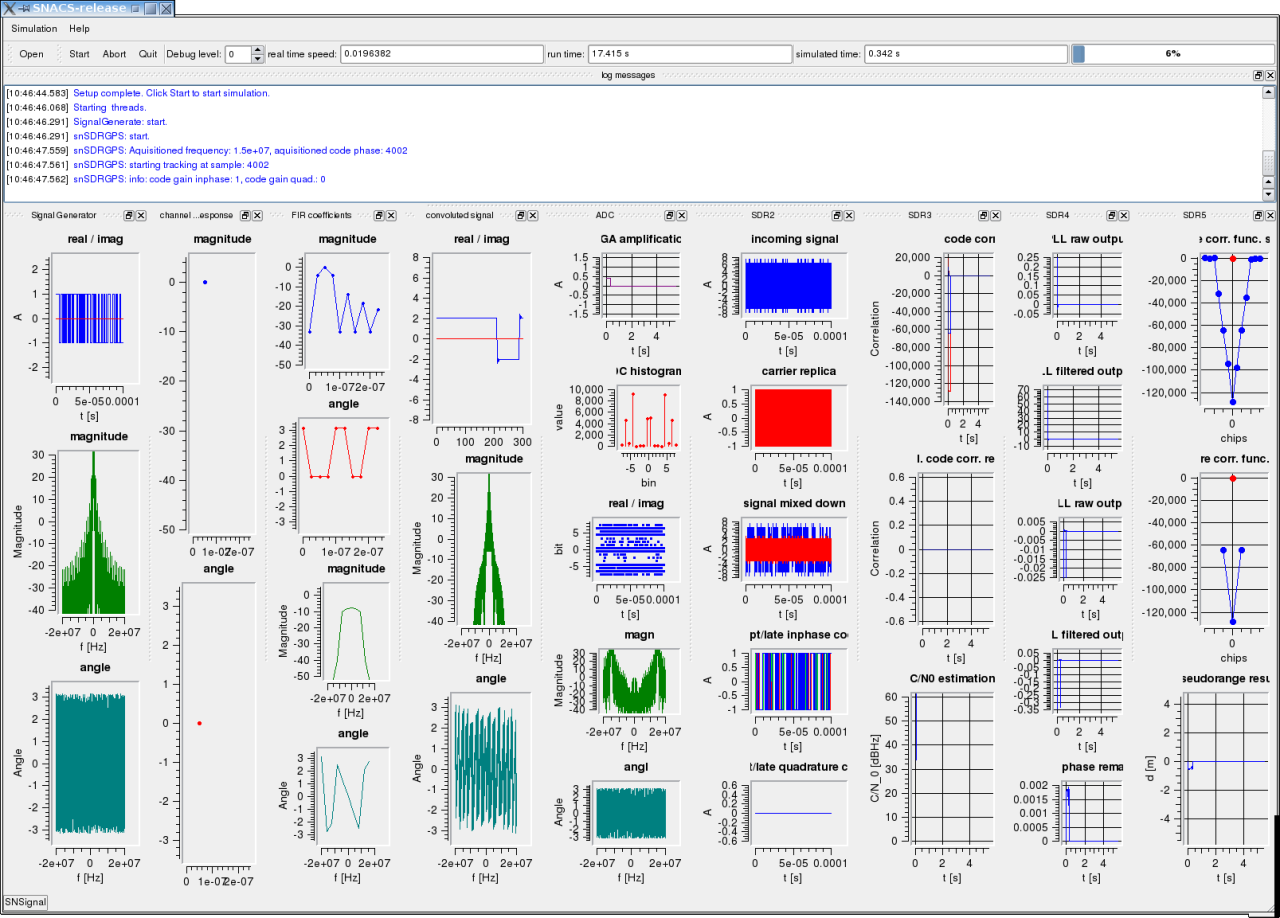Screen dimensions: 1280x918
Task: Open the Simulation menu
Action: [x=34, y=29]
